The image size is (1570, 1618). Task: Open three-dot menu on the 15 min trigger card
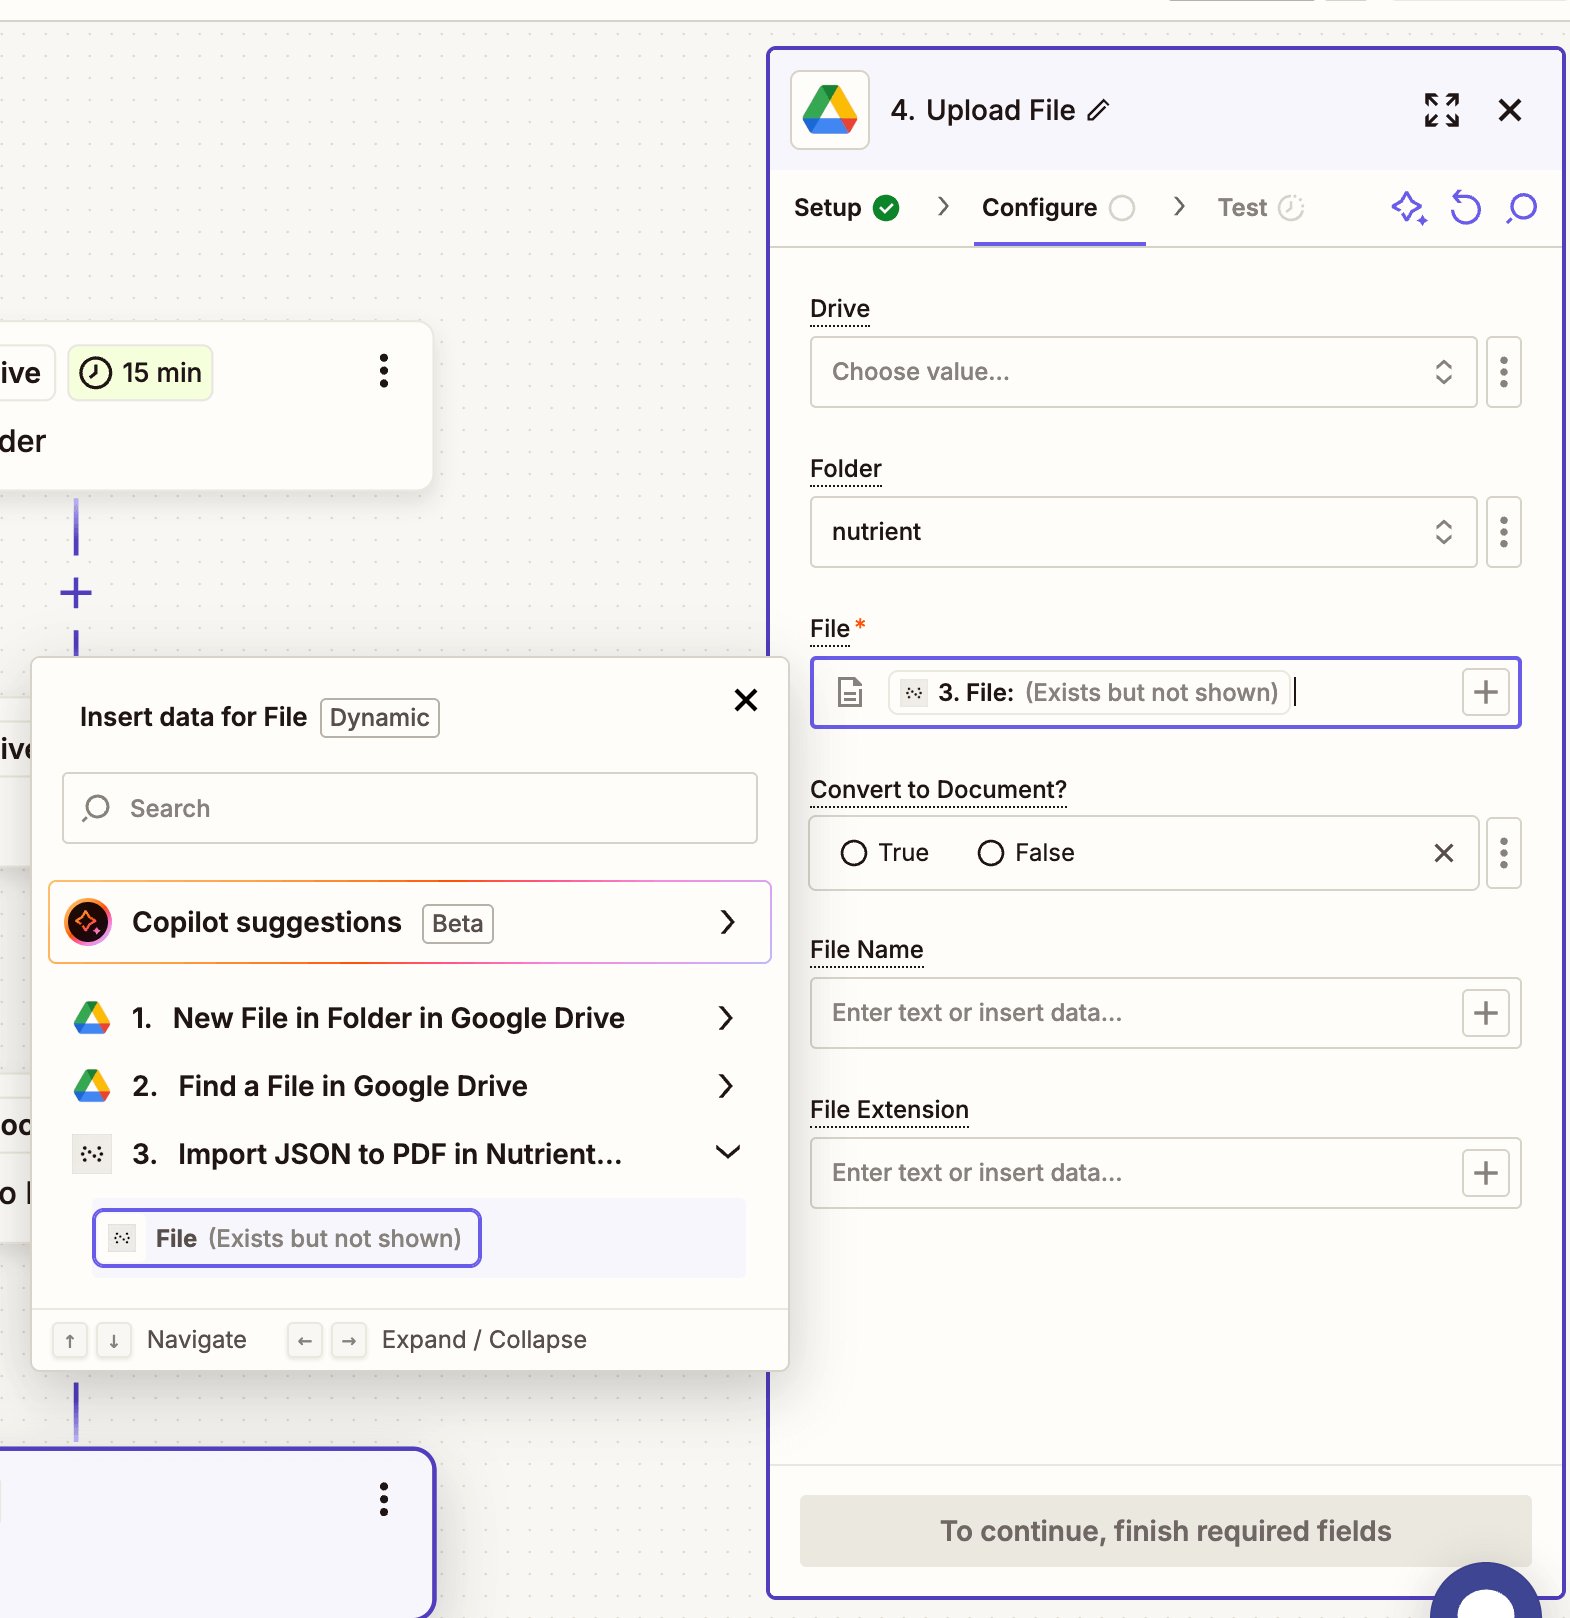(383, 371)
